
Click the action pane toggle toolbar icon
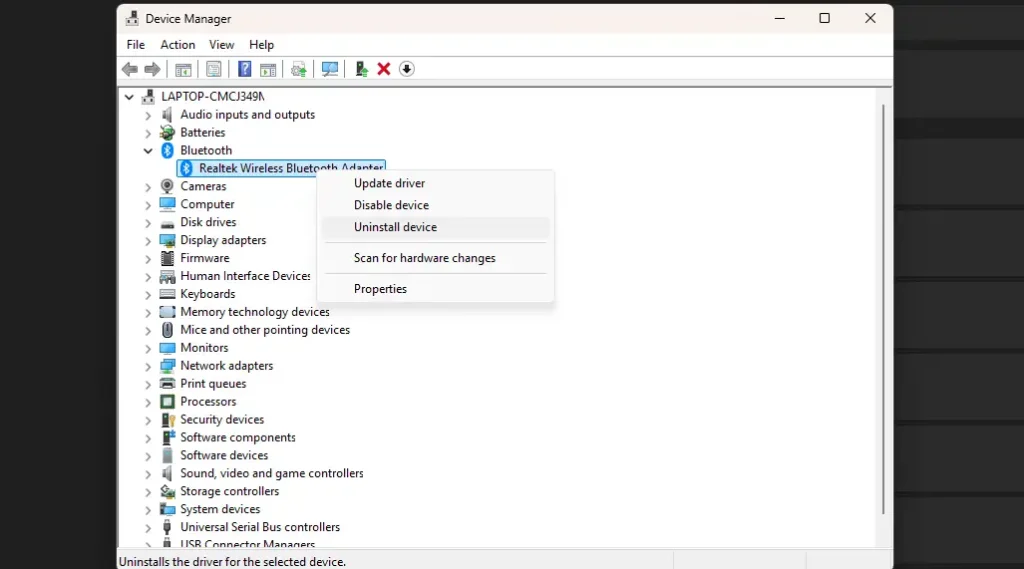(268, 69)
